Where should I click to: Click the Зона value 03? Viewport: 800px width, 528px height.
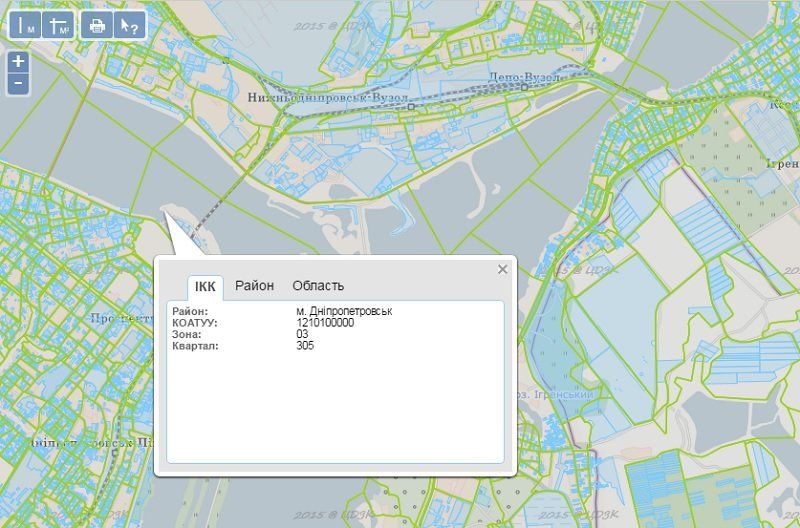point(303,334)
